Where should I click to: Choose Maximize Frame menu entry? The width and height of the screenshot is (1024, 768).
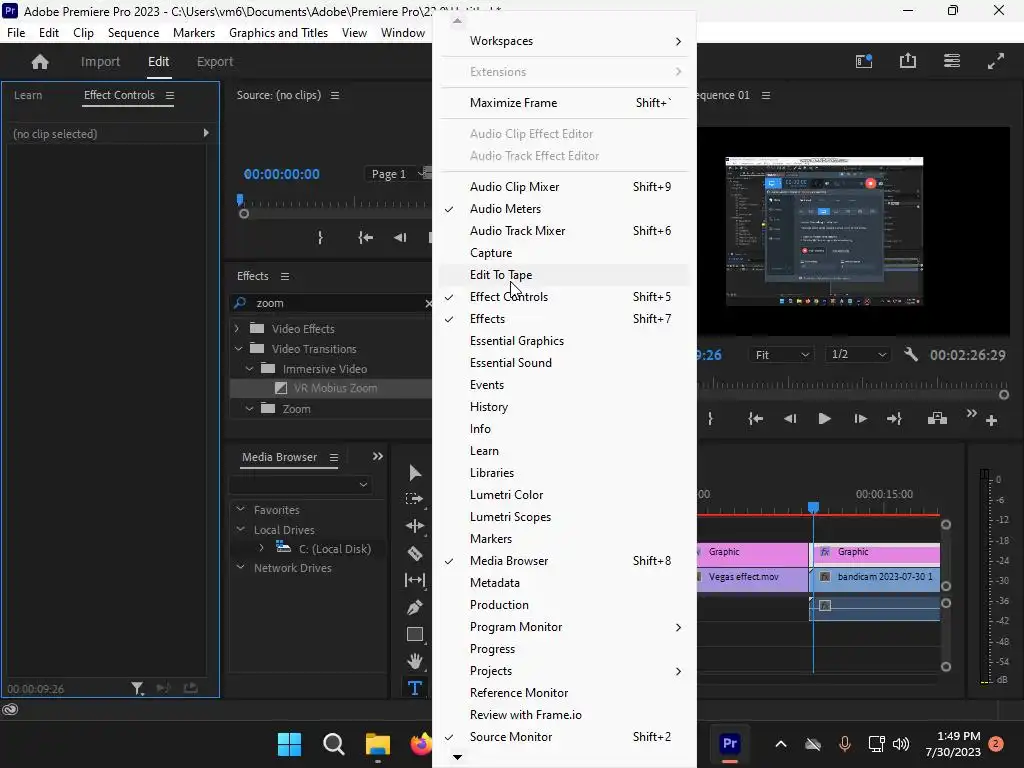565,103
